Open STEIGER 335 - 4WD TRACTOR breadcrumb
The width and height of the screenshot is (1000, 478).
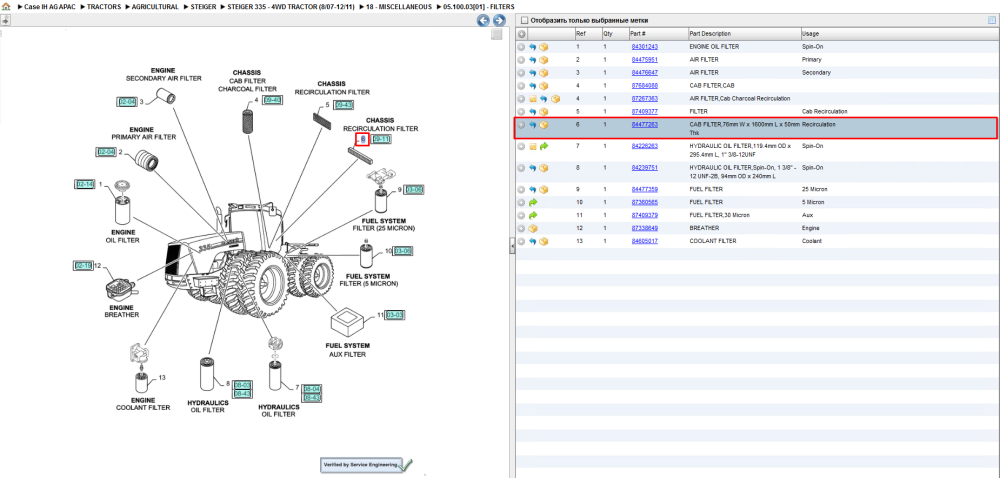pos(291,6)
